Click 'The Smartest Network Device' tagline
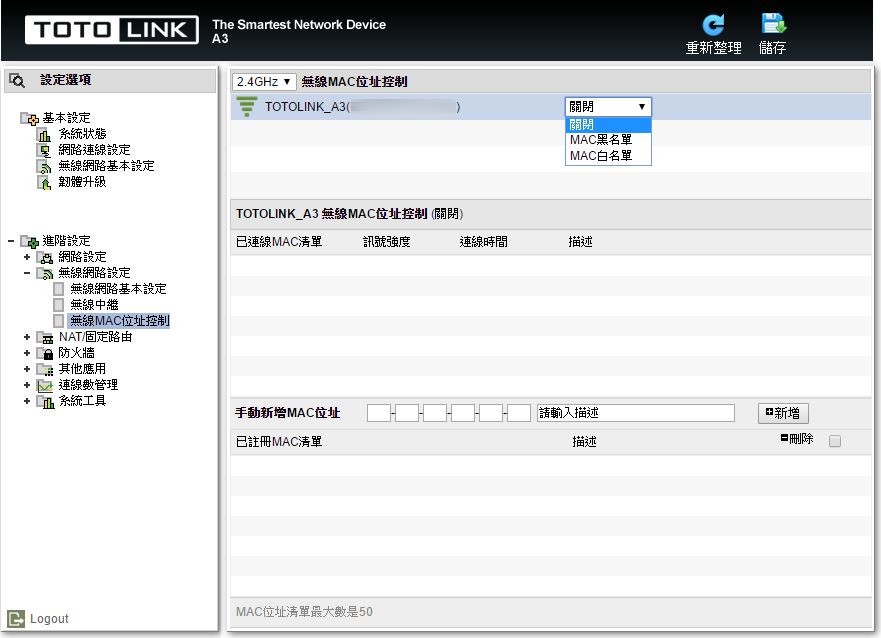The height and width of the screenshot is (638, 881). coord(299,25)
